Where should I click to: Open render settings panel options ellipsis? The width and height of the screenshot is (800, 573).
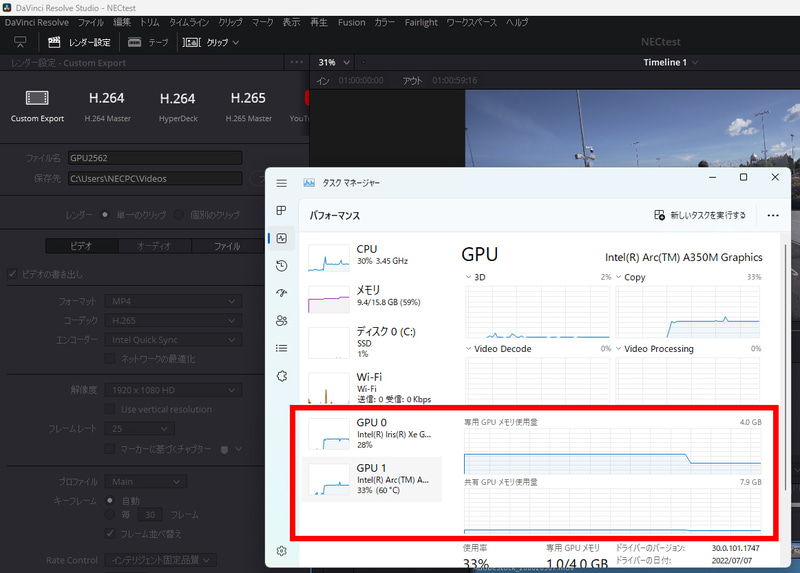click(x=296, y=62)
